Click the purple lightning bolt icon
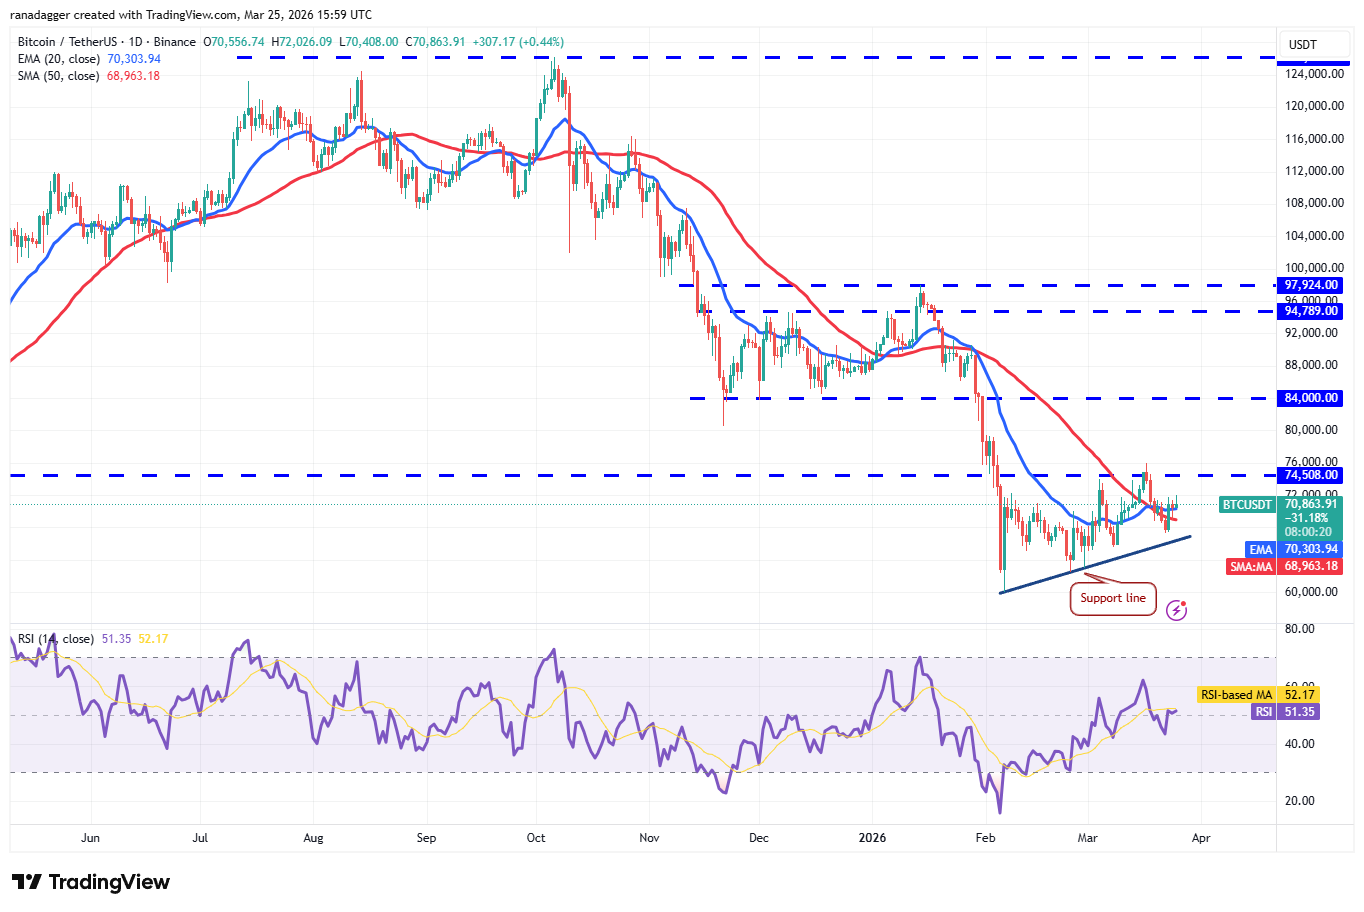 [x=1176, y=610]
